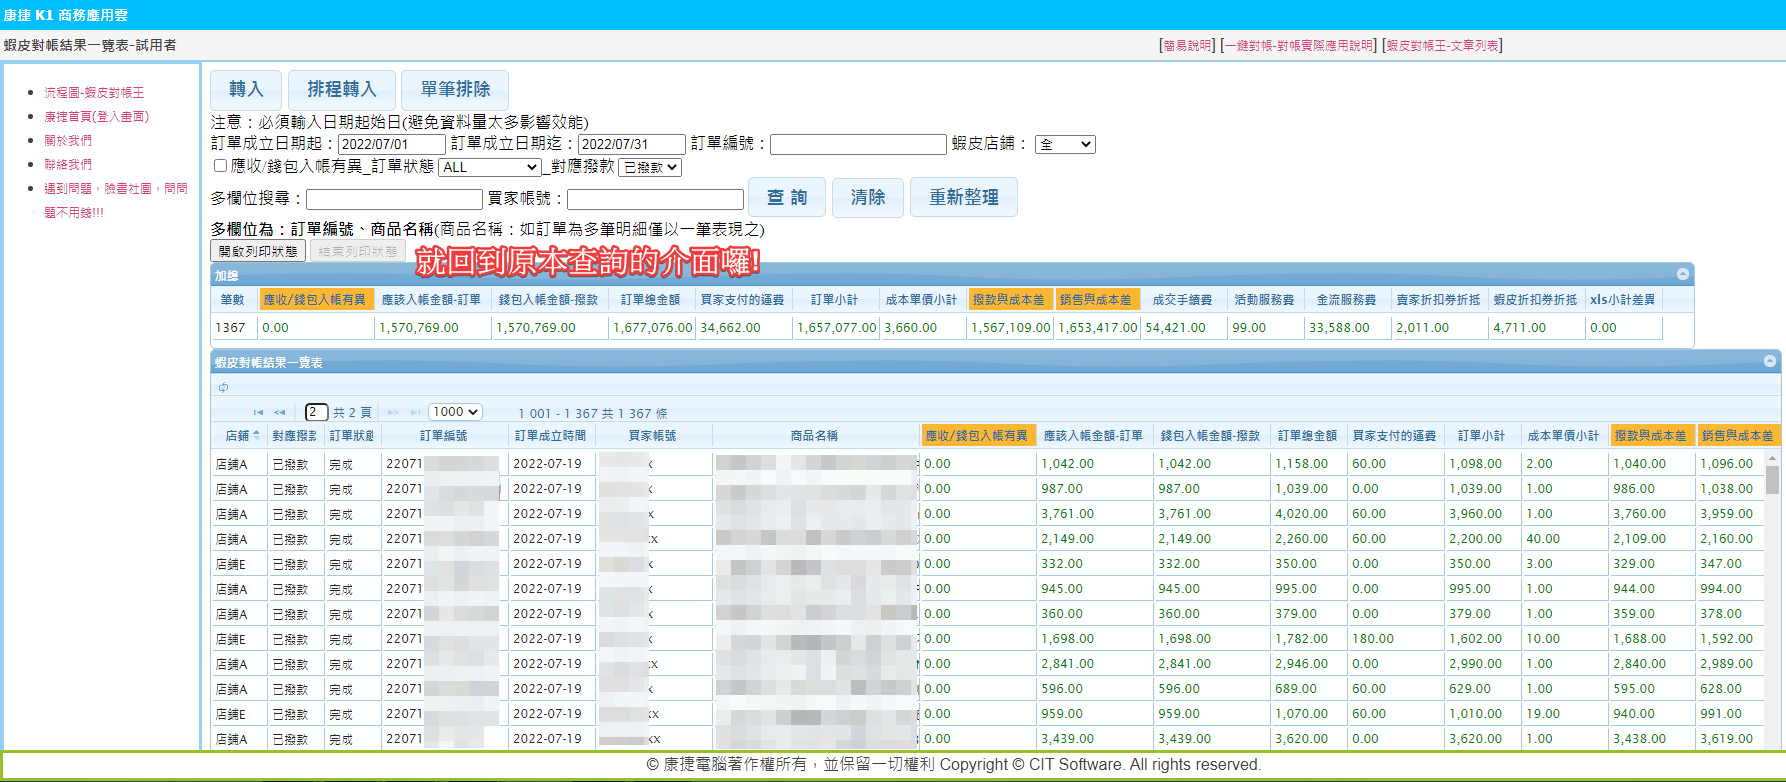Viewport: 1786px width, 782px height.
Task: Open the 蝦皮店鋪 shop dropdown
Action: (1064, 144)
